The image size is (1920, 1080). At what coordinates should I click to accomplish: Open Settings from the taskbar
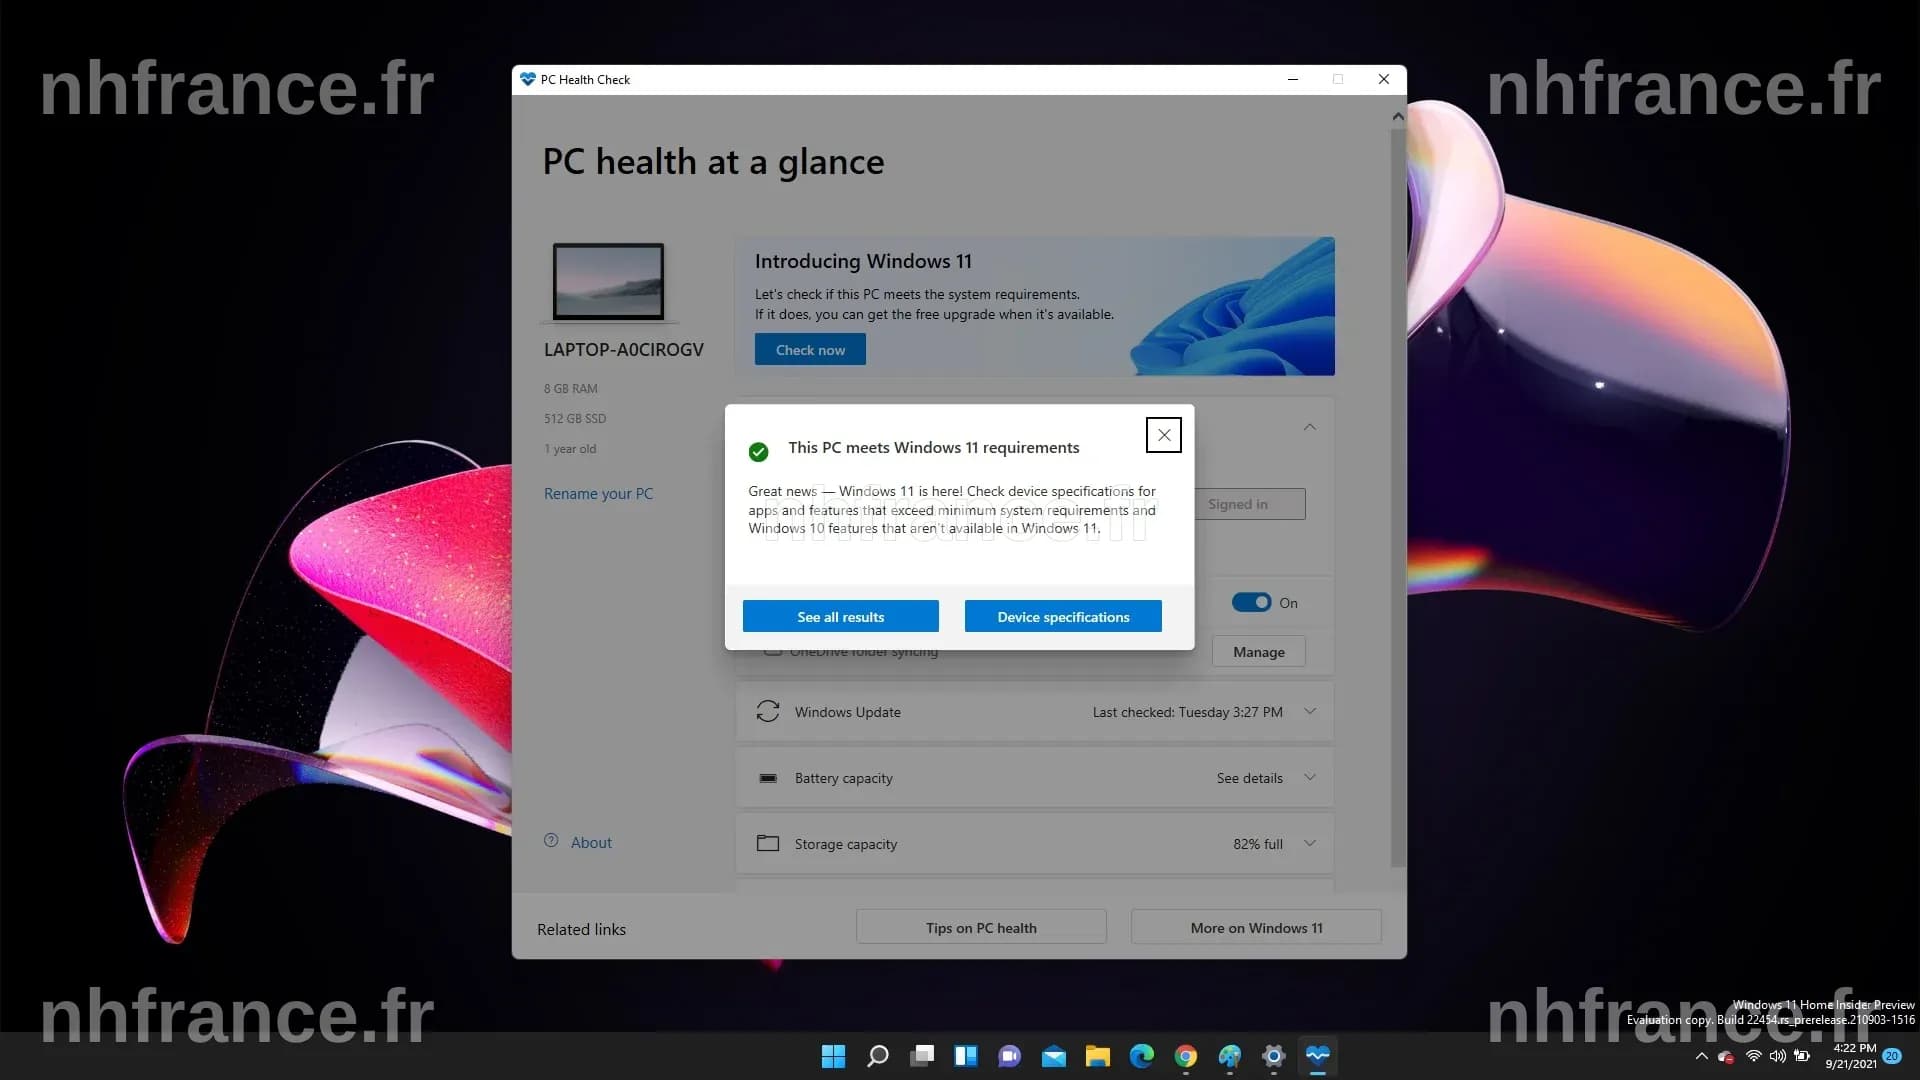1273,1056
